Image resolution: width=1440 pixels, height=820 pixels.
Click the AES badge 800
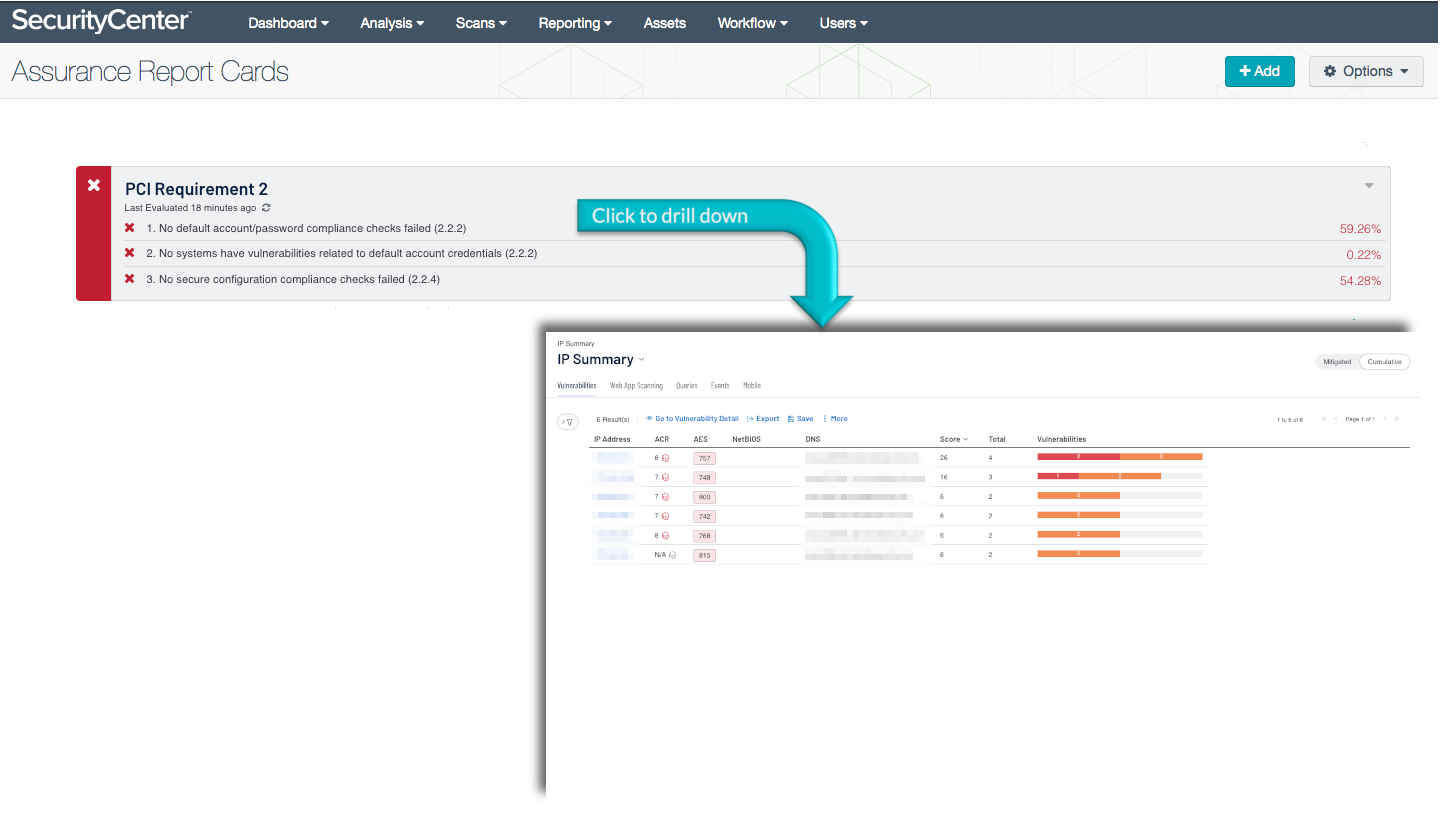(x=705, y=497)
